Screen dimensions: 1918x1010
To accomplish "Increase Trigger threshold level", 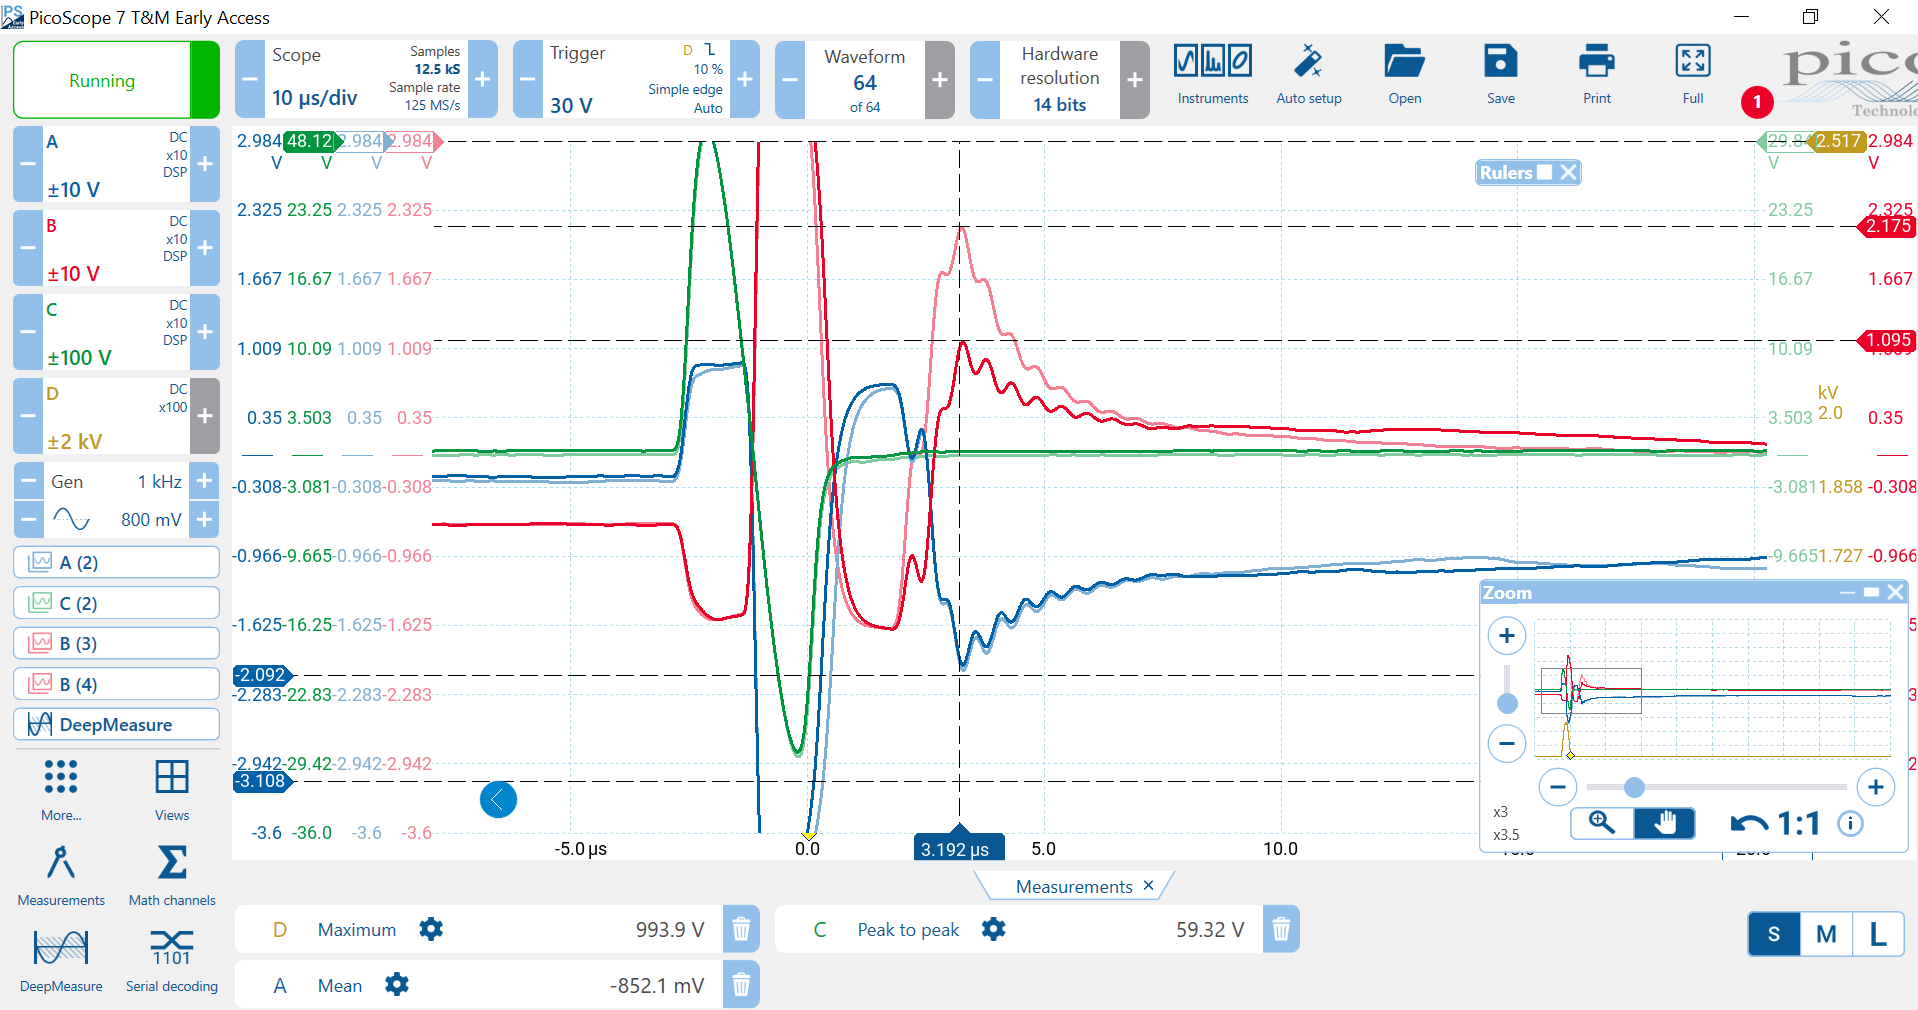I will pyautogui.click(x=745, y=79).
